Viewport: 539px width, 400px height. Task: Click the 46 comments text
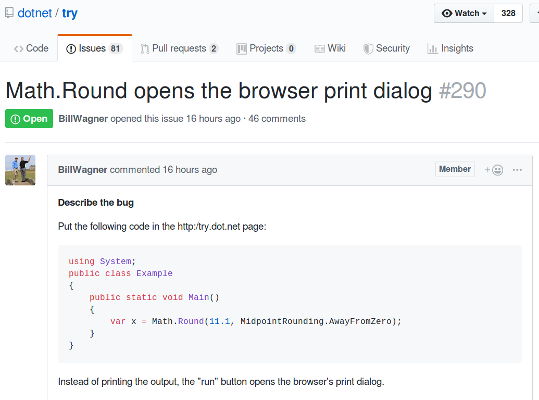point(277,119)
